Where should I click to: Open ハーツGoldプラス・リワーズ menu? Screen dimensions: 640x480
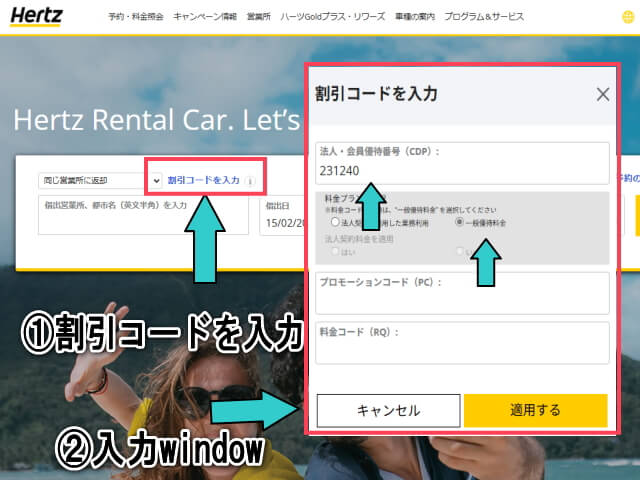(333, 17)
